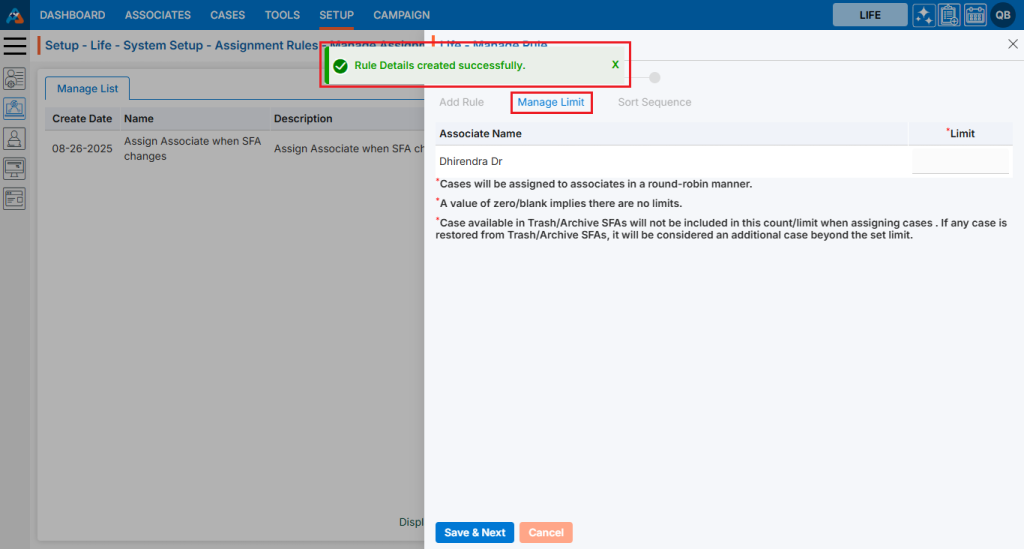Open the AI sparkle assistant icon

point(924,15)
